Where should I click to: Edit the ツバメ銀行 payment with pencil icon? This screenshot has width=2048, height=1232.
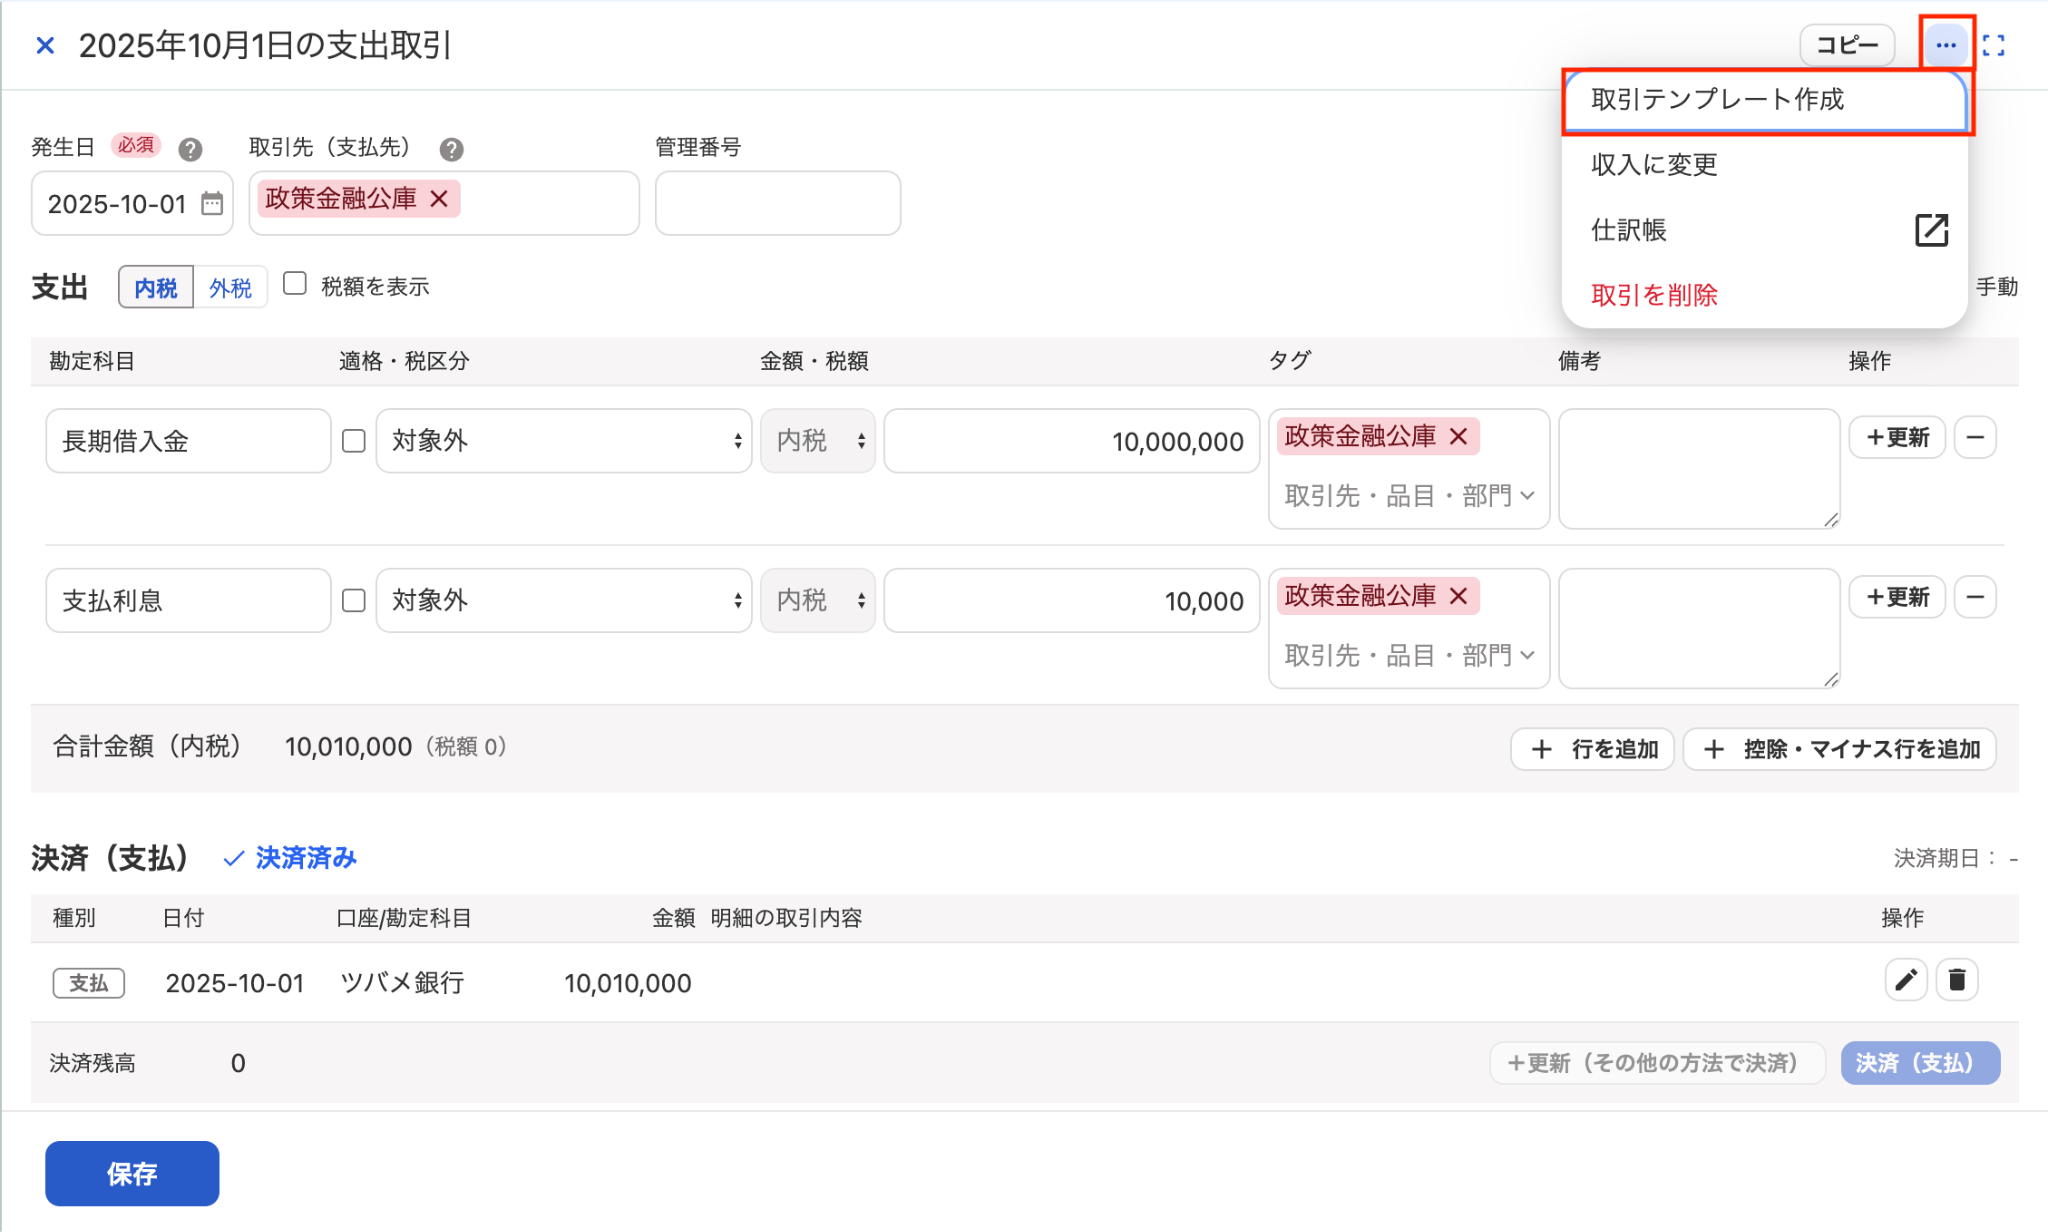(1906, 980)
